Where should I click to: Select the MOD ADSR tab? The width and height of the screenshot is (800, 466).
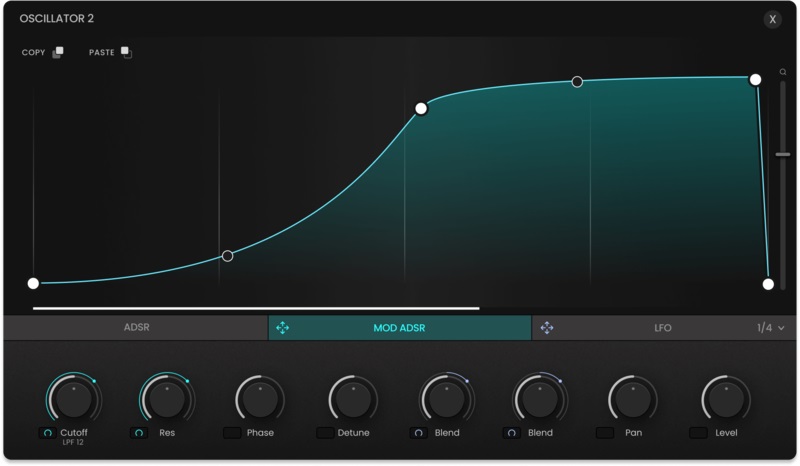click(x=400, y=328)
